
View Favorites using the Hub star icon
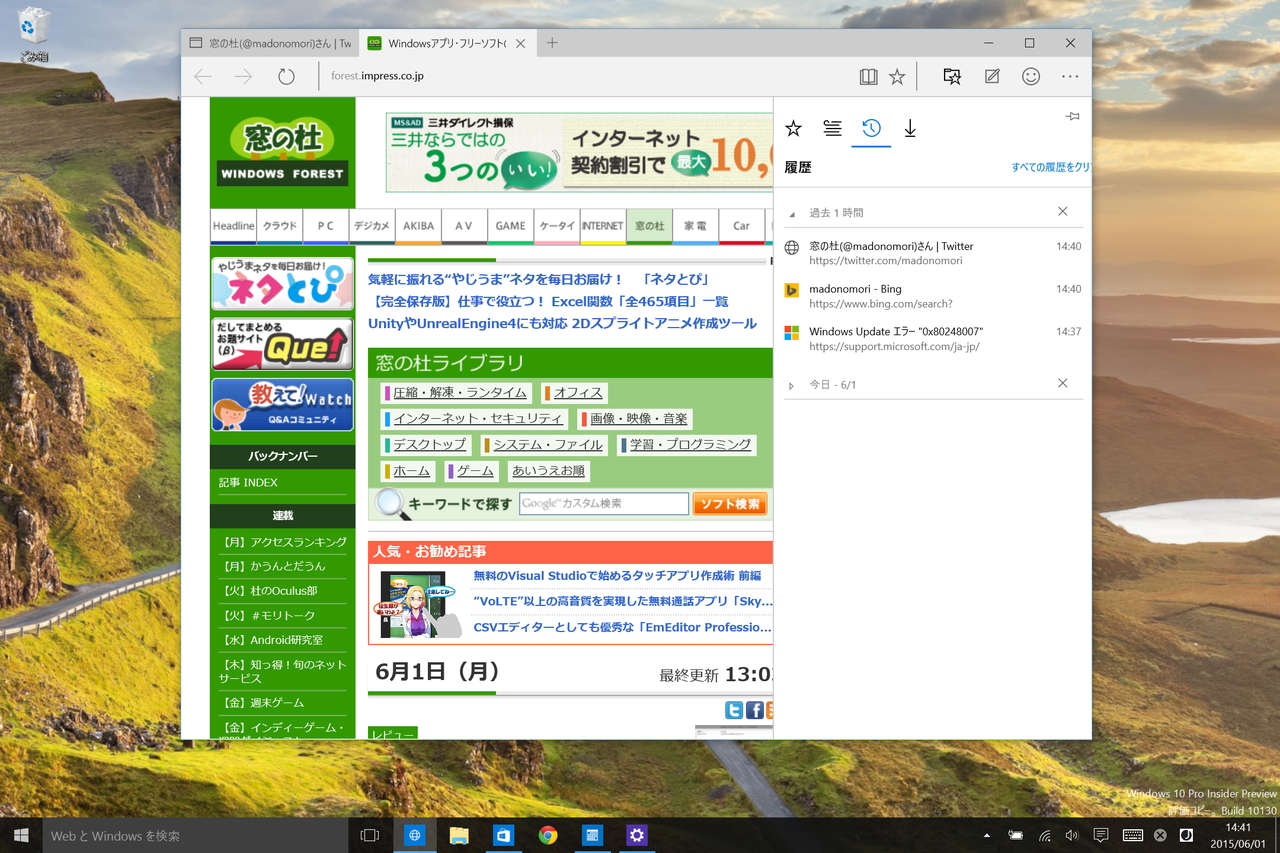[793, 128]
